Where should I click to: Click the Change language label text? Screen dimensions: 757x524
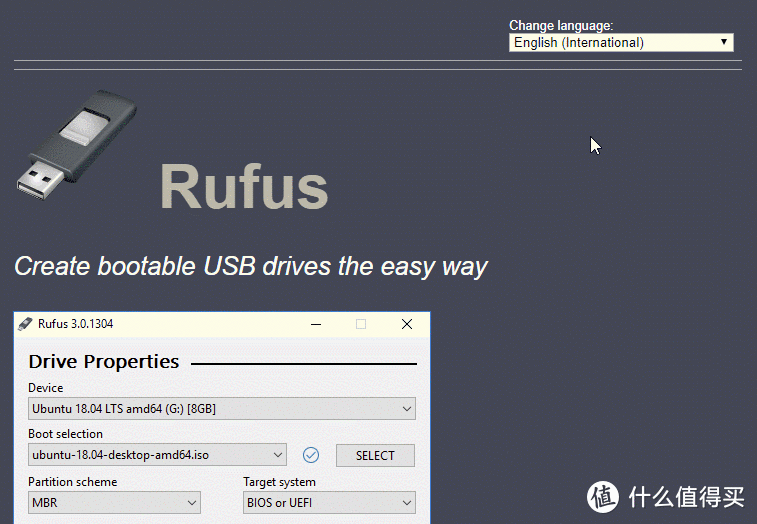[561, 26]
